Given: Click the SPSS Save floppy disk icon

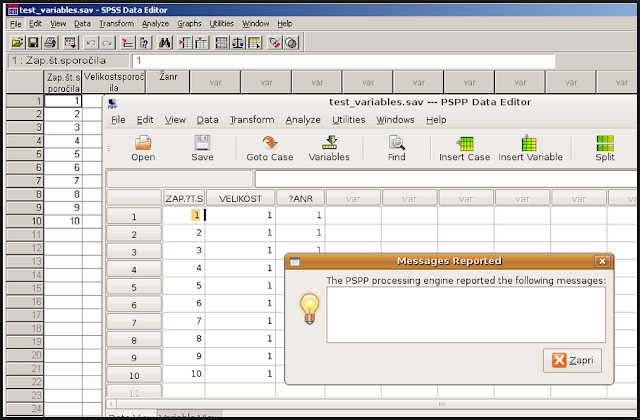Looking at the screenshot, I should [33, 42].
